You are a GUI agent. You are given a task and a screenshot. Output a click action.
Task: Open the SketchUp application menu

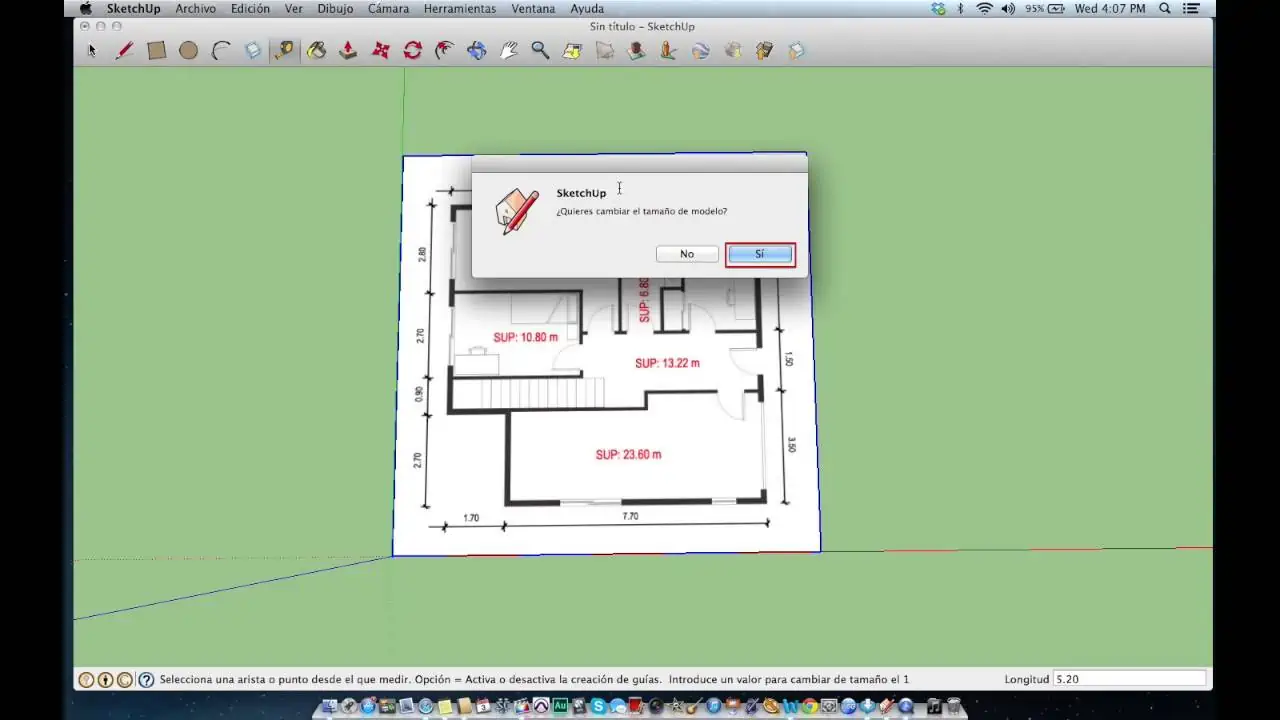coord(134,8)
